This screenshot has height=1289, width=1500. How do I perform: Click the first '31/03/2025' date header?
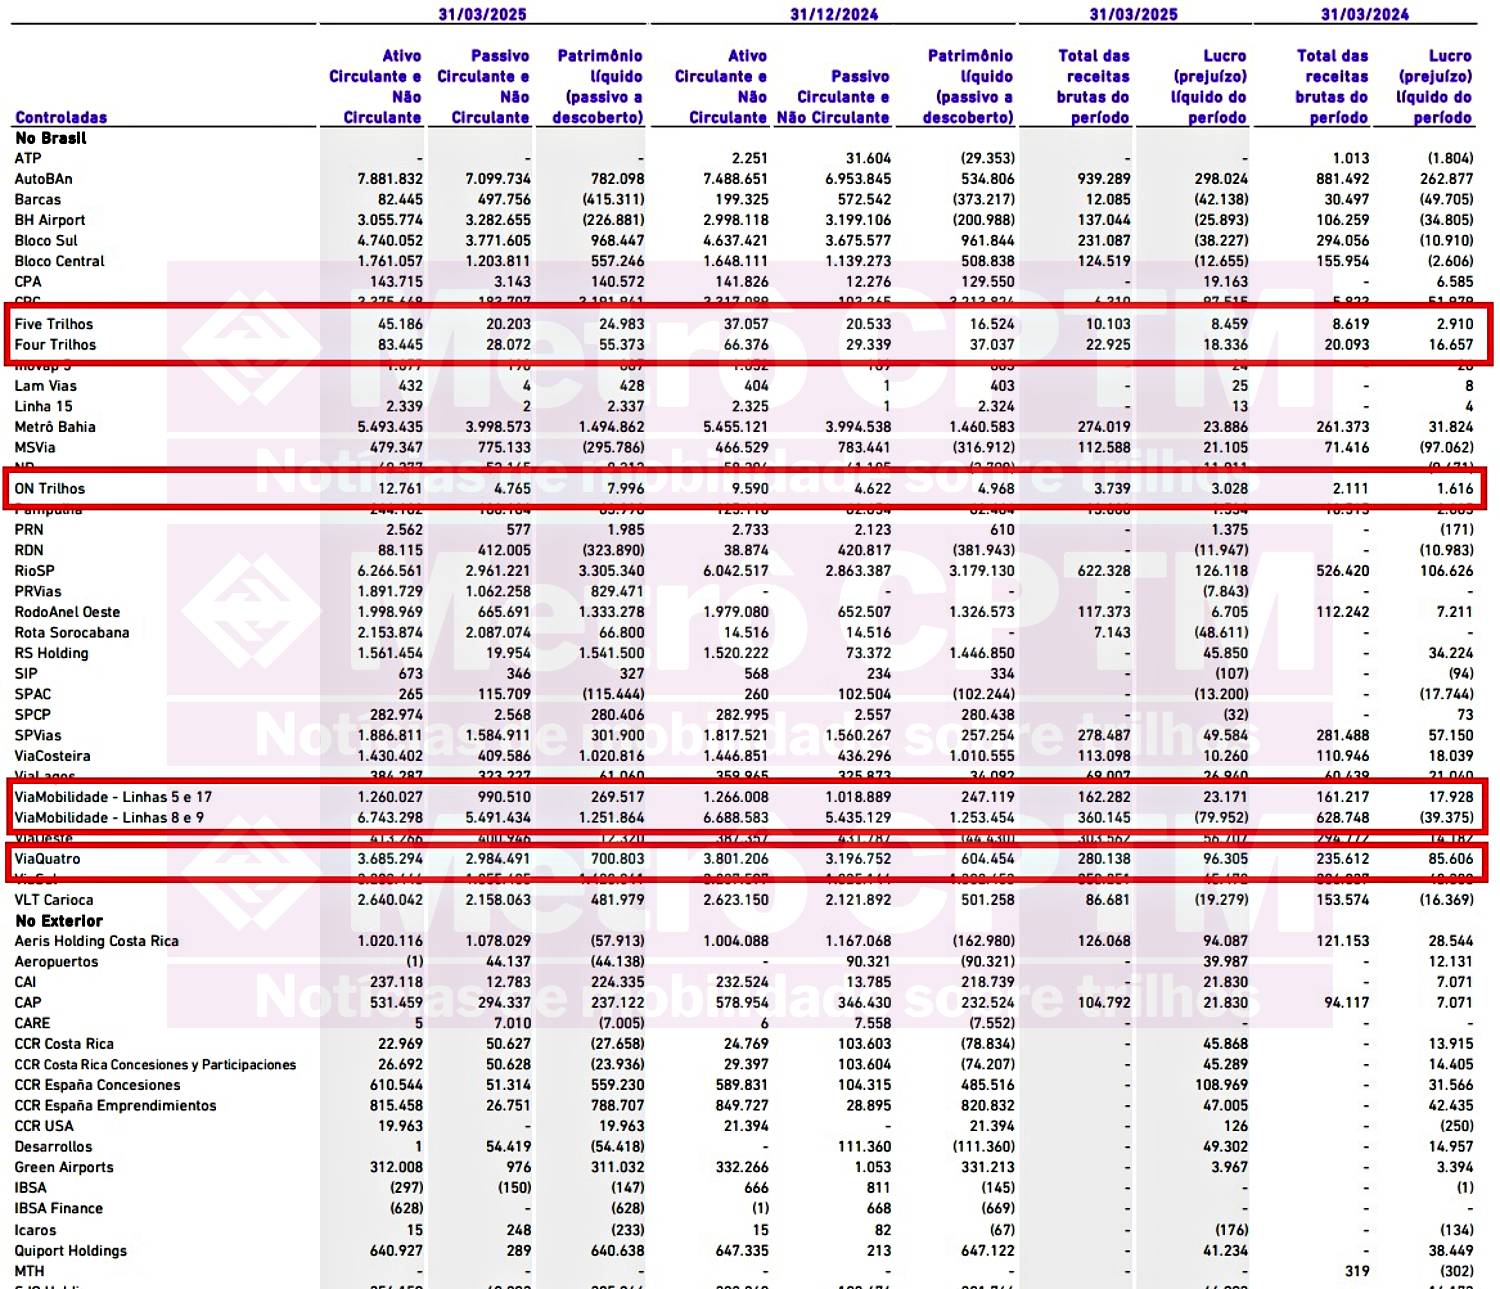pos(482,14)
